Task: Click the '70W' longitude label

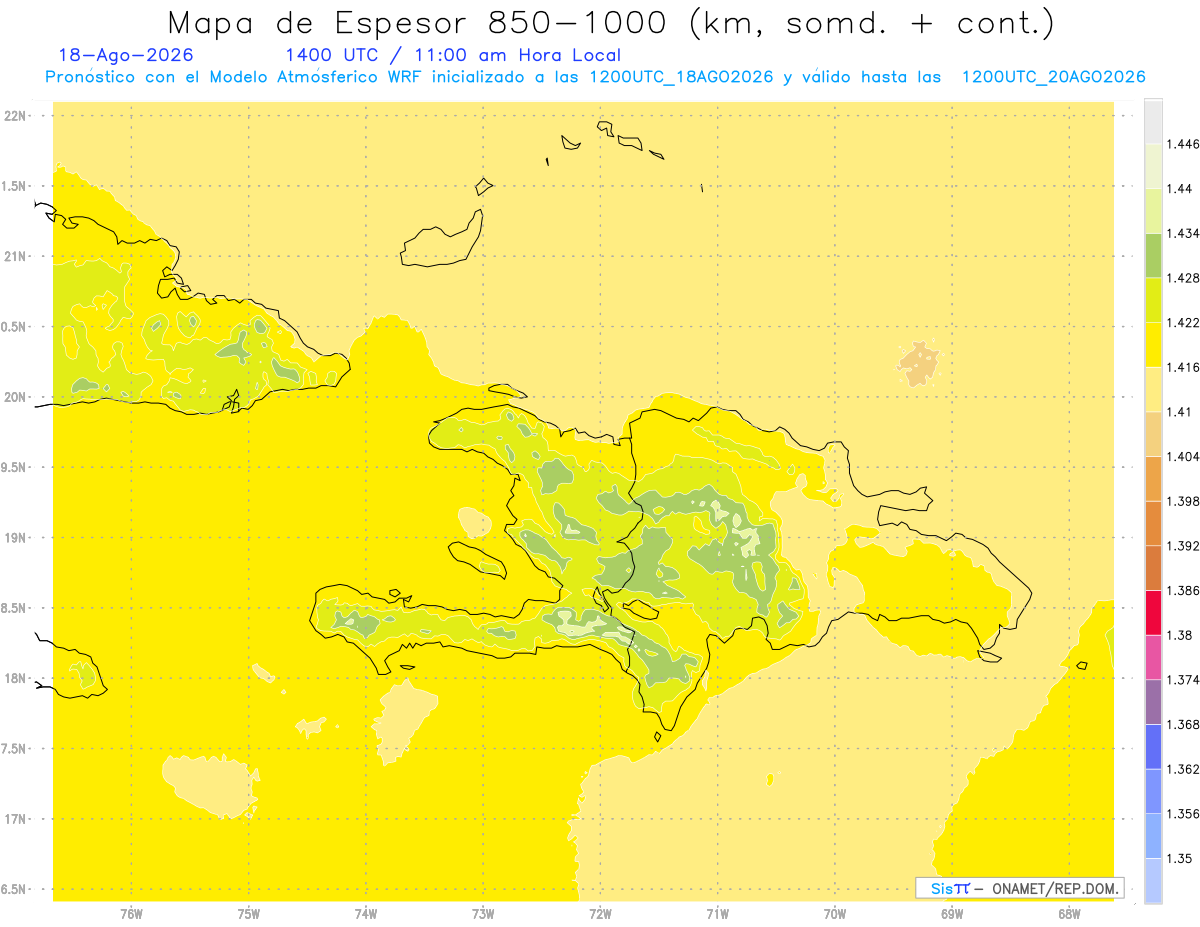Action: (835, 913)
